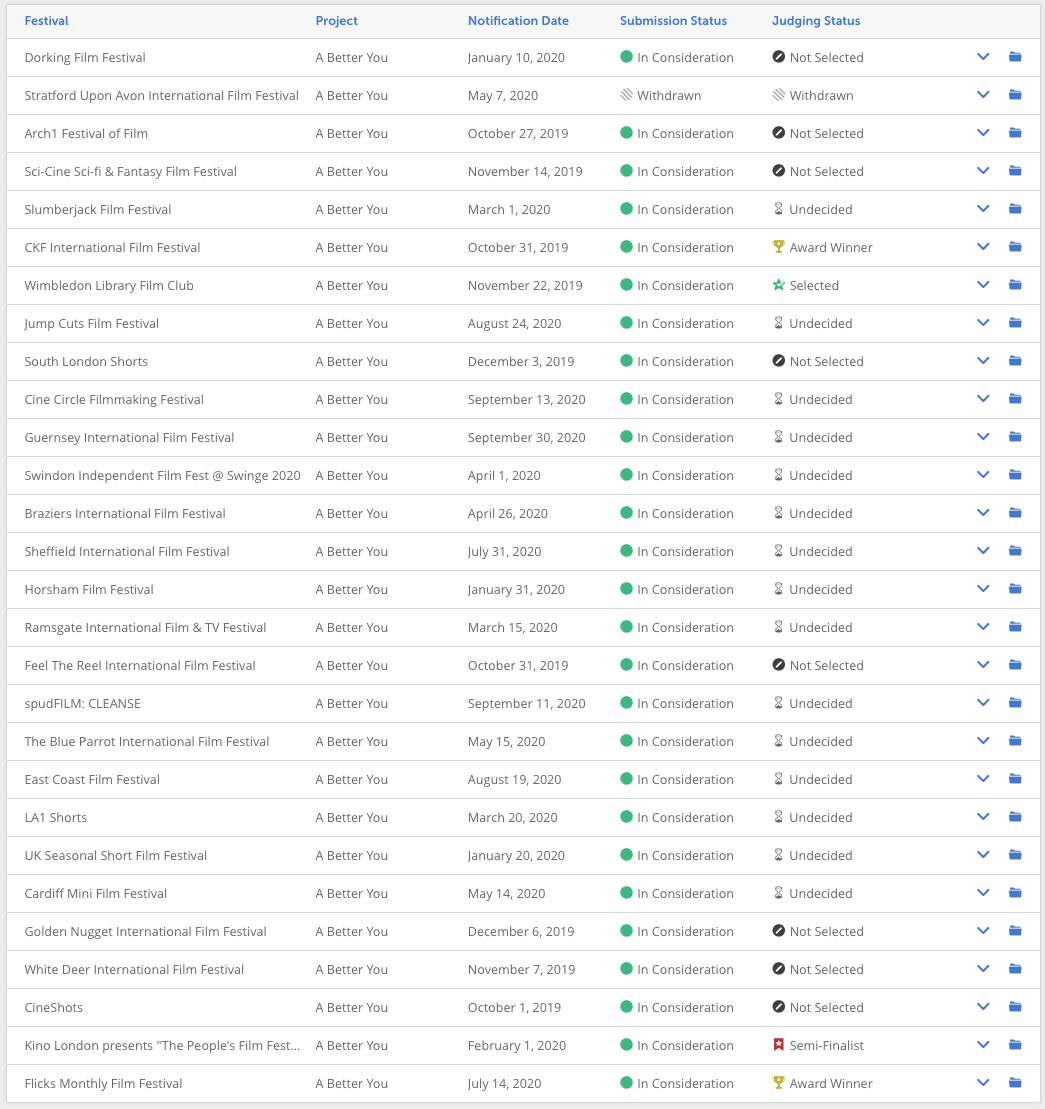Click the hourglass Undecided icon for Slumberjack Film Festival
This screenshot has height=1109, width=1045.
point(778,209)
